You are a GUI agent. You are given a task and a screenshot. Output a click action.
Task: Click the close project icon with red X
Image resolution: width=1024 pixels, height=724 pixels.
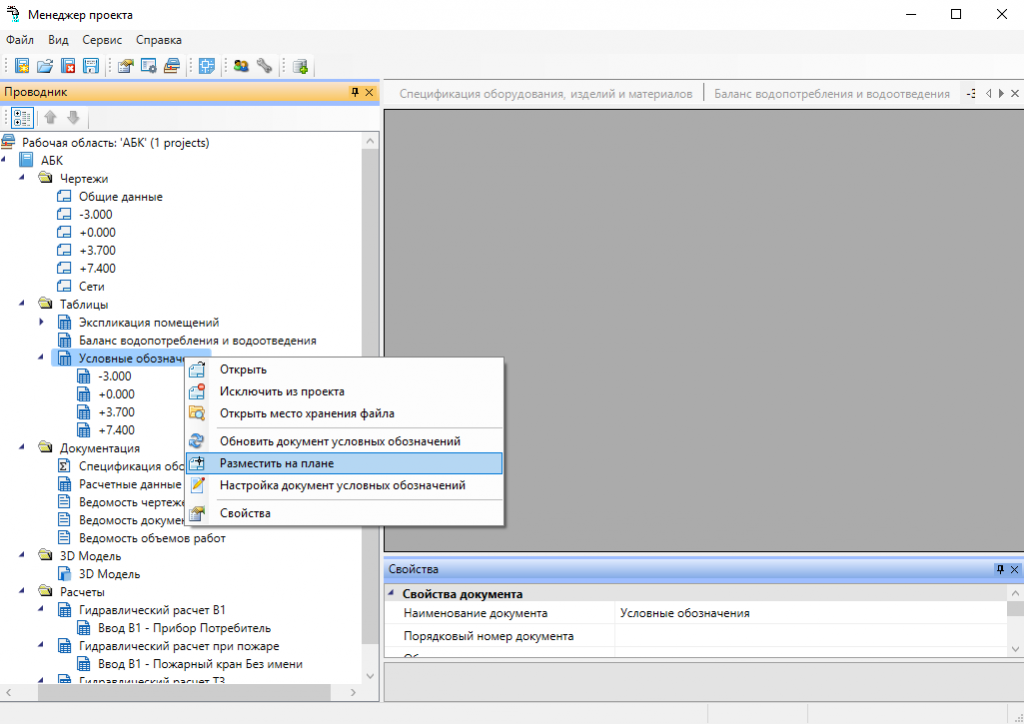point(68,67)
